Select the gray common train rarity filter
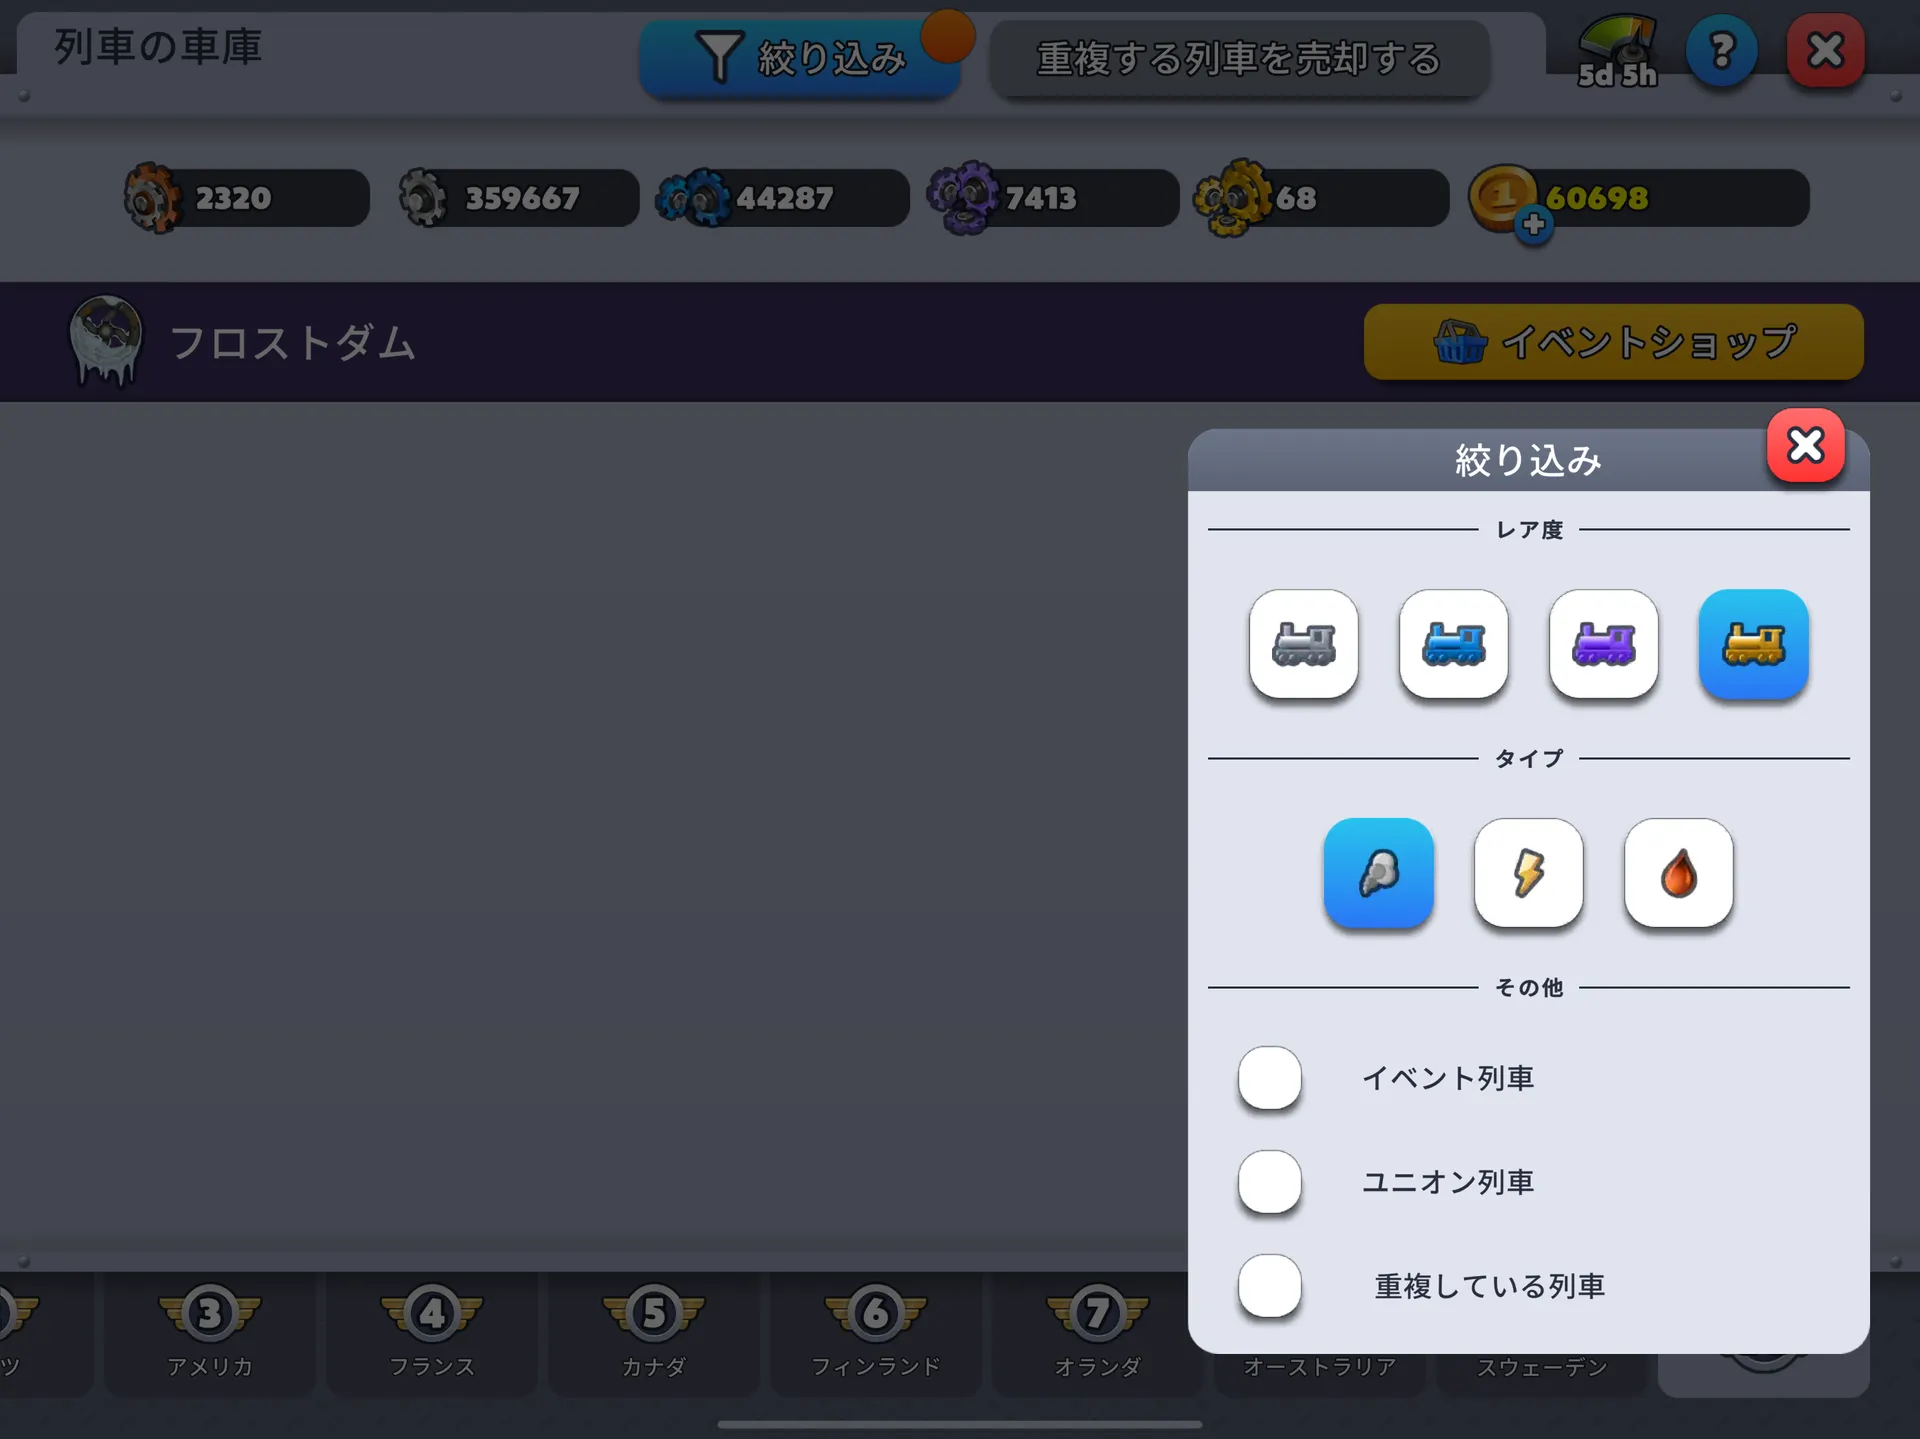The width and height of the screenshot is (1920, 1439). (1303, 643)
